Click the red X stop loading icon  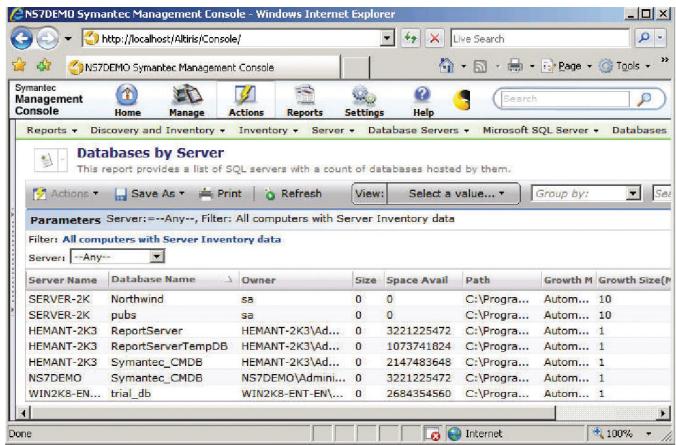[435, 39]
